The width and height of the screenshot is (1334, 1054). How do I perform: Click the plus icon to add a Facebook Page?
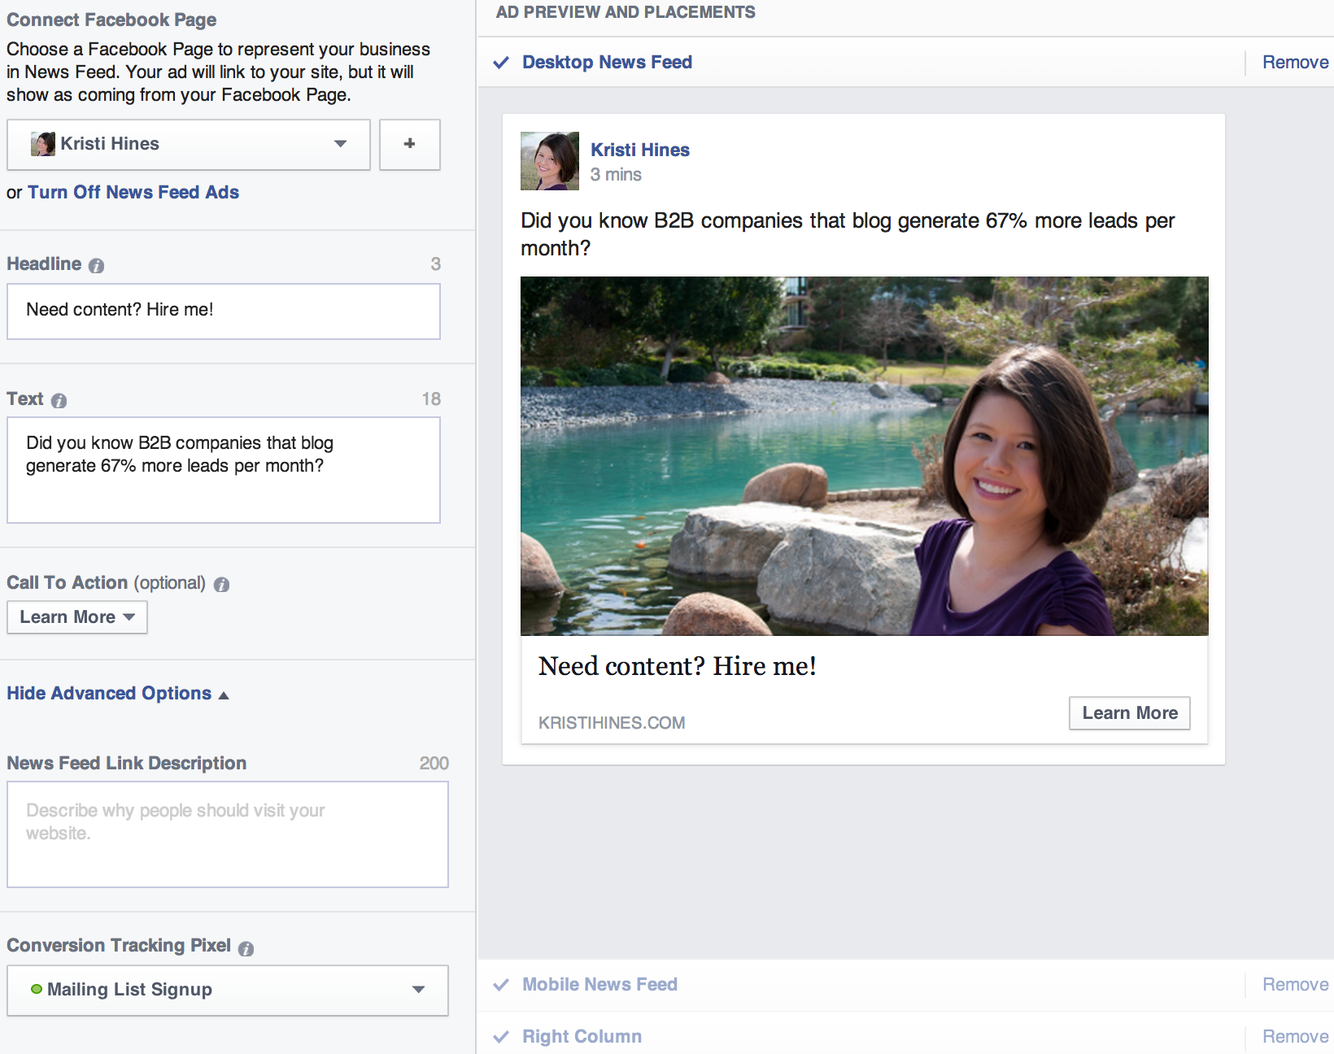tap(409, 144)
